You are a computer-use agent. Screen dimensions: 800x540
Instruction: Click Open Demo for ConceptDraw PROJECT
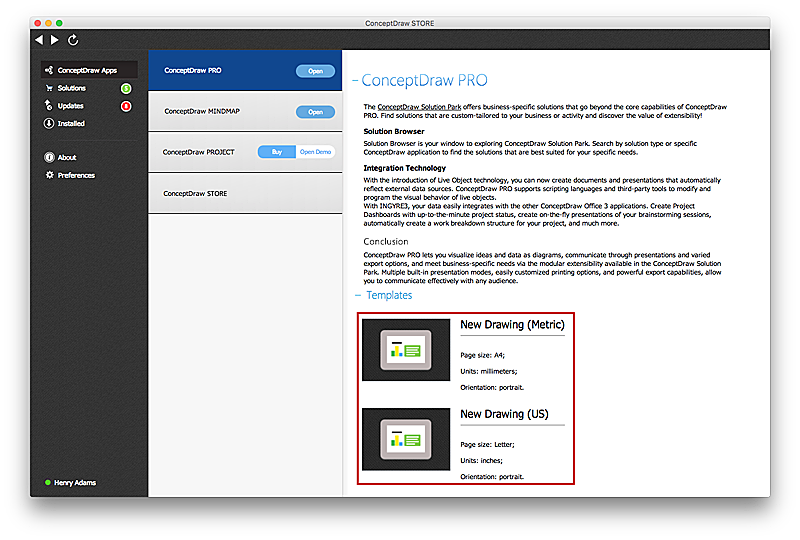click(315, 152)
